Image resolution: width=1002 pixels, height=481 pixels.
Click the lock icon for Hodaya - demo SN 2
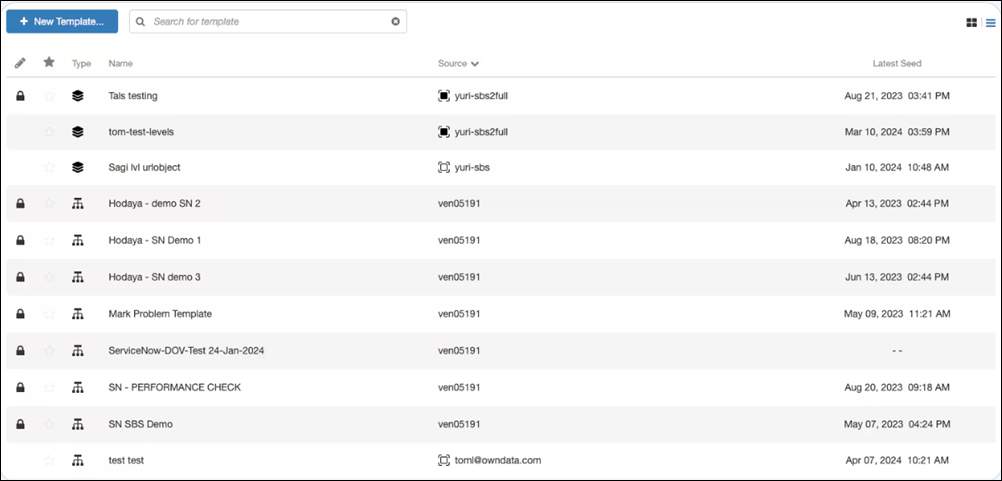point(20,203)
